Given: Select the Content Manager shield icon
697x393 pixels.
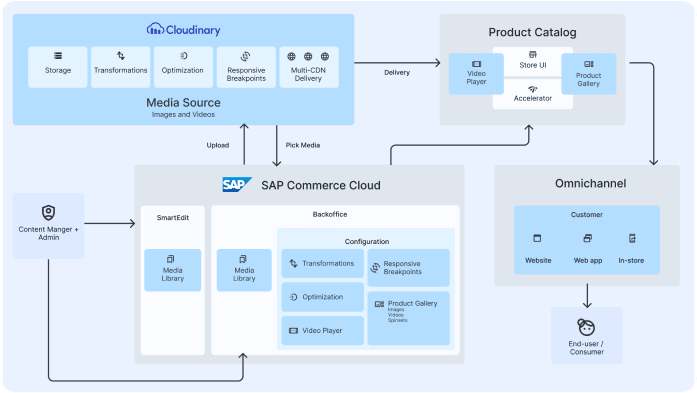Looking at the screenshot, I should [48, 213].
